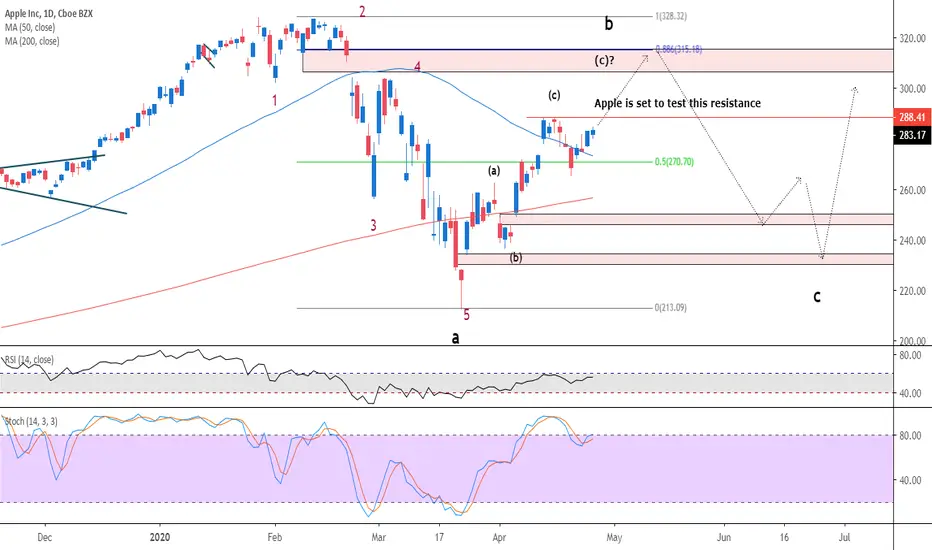Click the May label on the time axis
The height and width of the screenshot is (550, 932).
pos(614,538)
